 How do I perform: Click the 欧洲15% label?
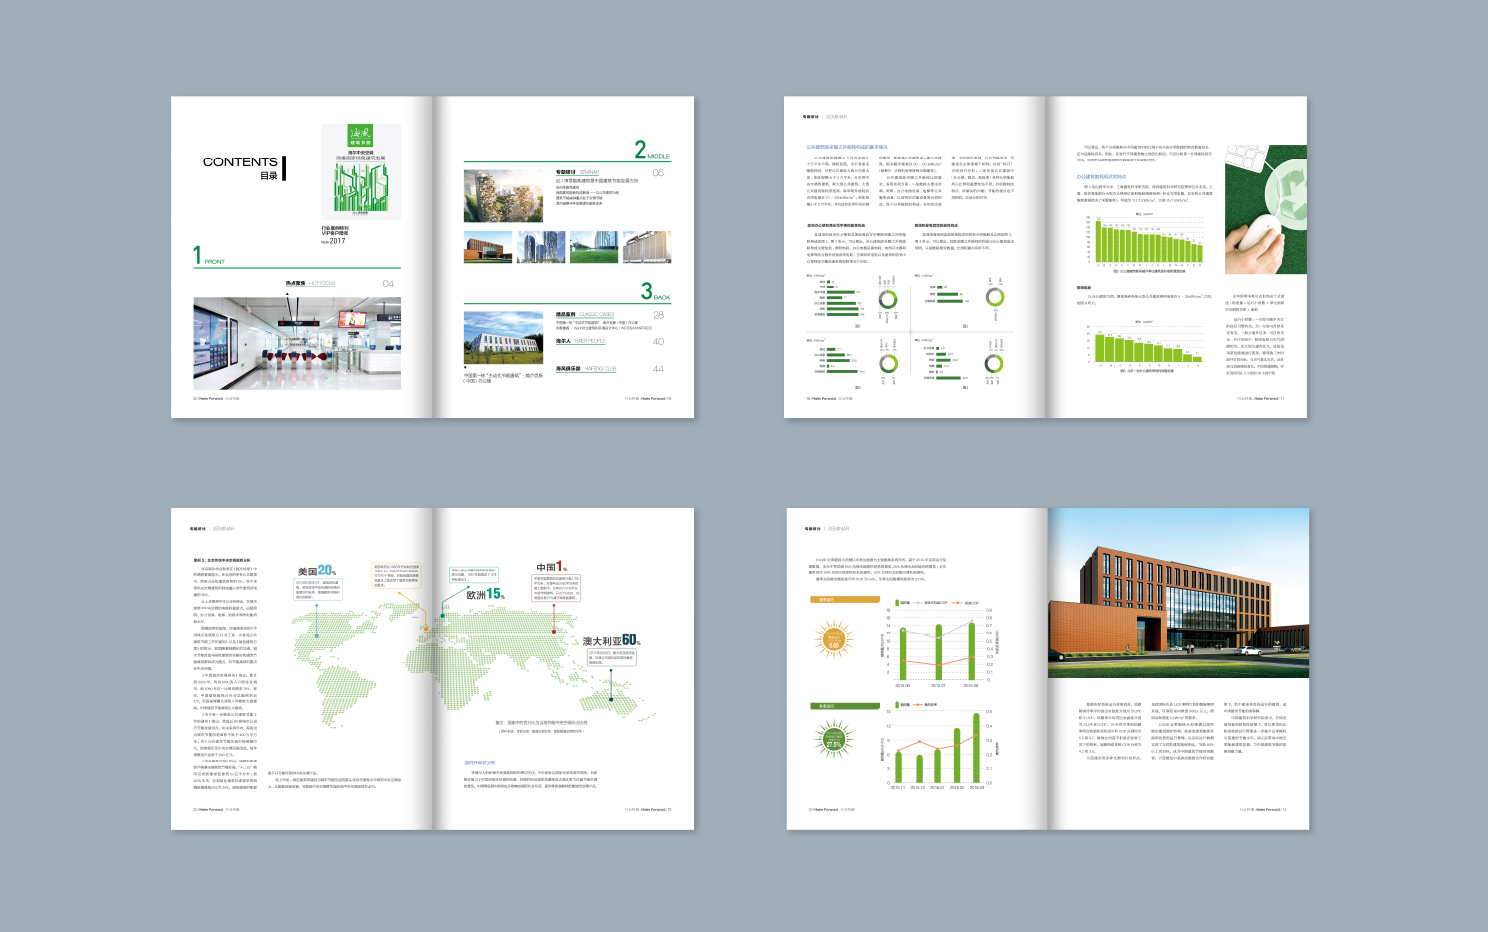pos(485,594)
